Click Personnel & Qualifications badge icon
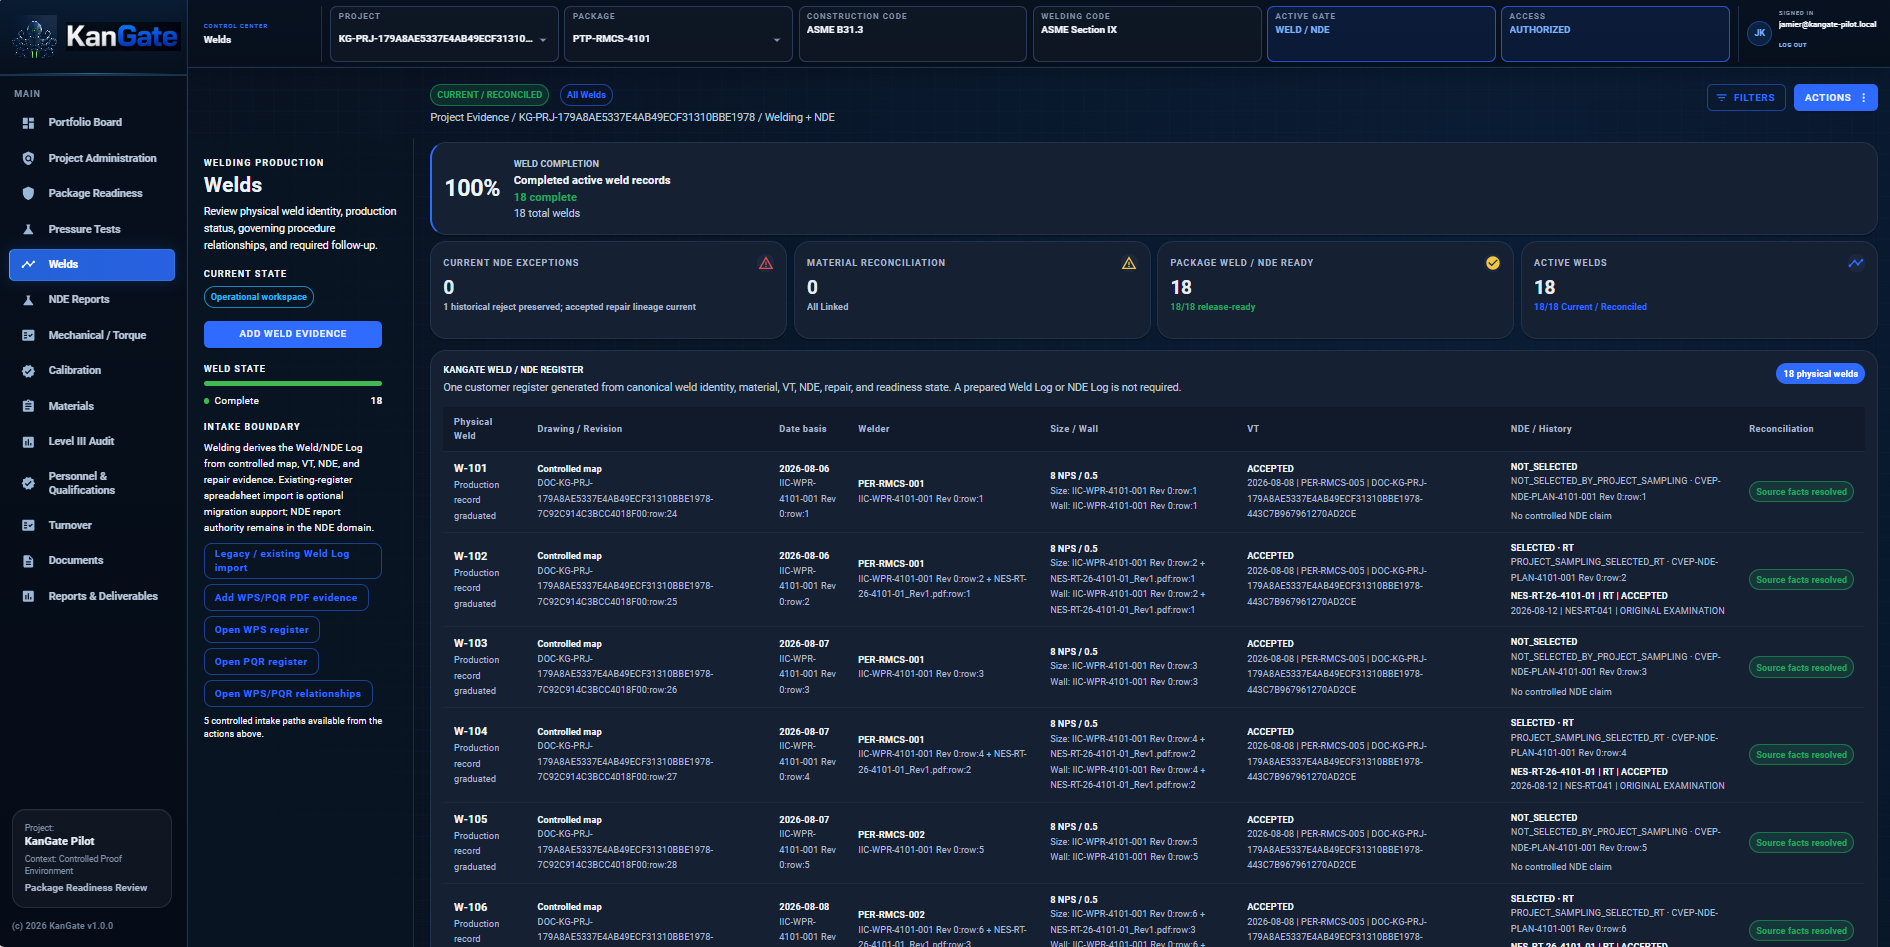 pos(28,483)
